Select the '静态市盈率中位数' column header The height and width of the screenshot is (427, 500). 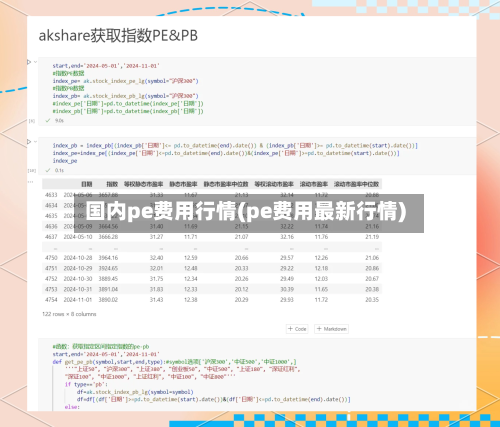pos(226,184)
